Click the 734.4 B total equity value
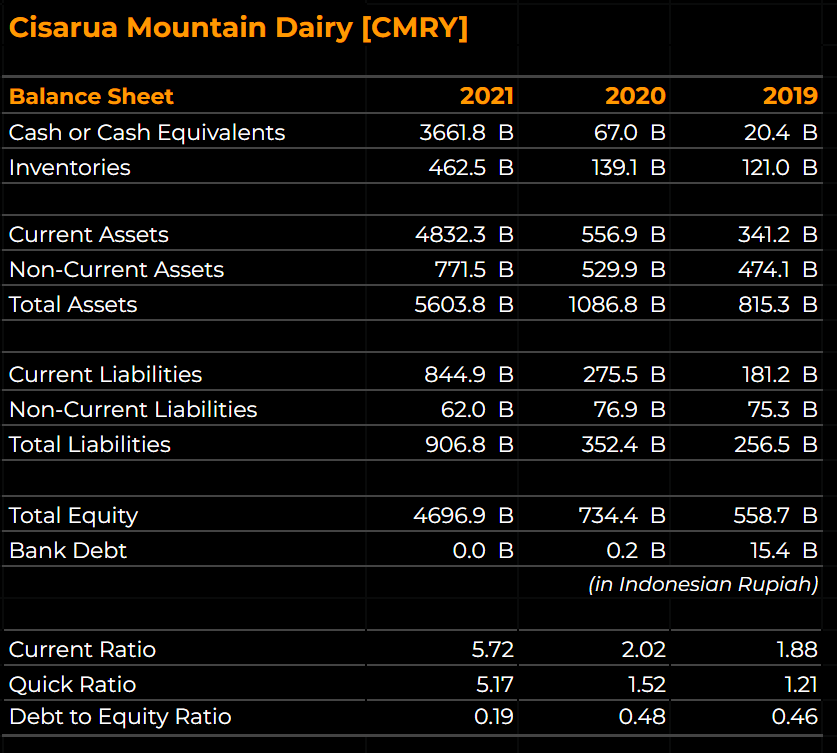The width and height of the screenshot is (837, 753). click(x=622, y=516)
